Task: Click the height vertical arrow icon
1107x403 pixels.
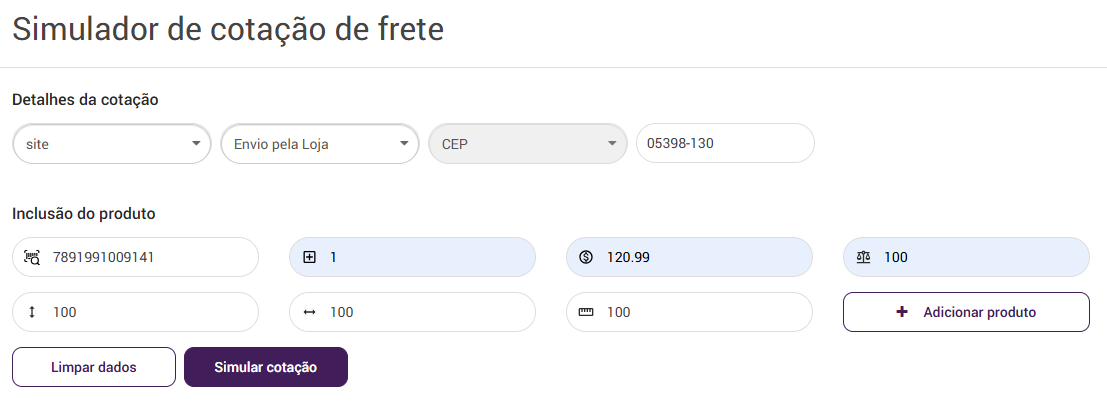Action: pos(31,312)
